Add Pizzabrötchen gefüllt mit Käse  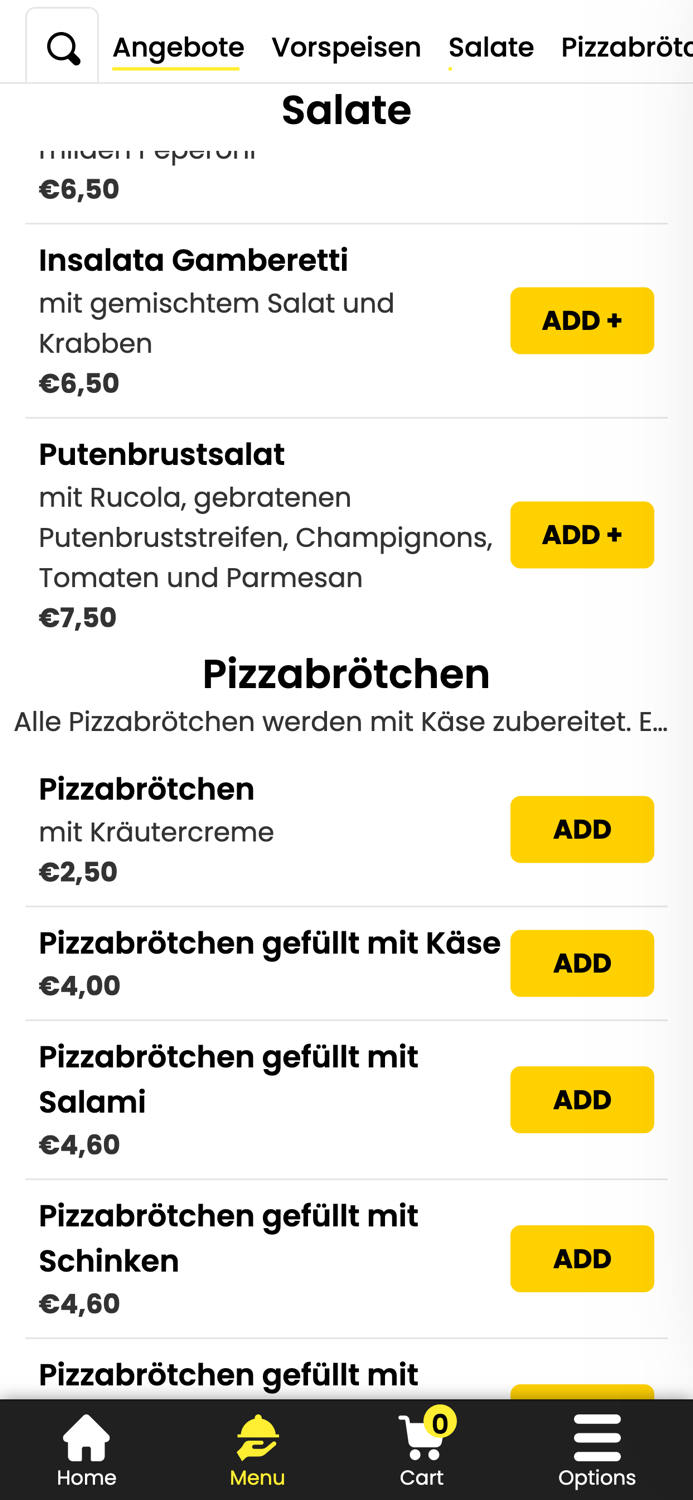[x=582, y=963]
